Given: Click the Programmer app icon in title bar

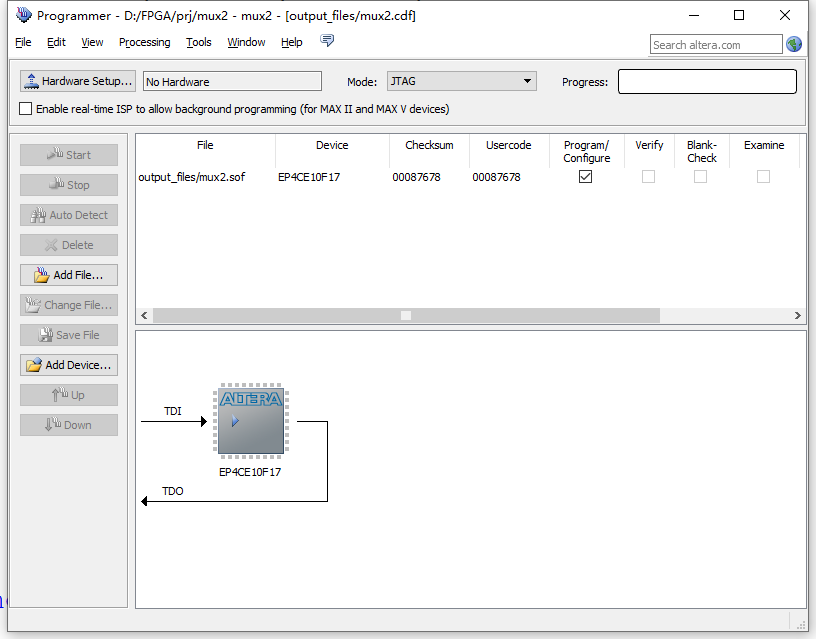Looking at the screenshot, I should [x=23, y=15].
